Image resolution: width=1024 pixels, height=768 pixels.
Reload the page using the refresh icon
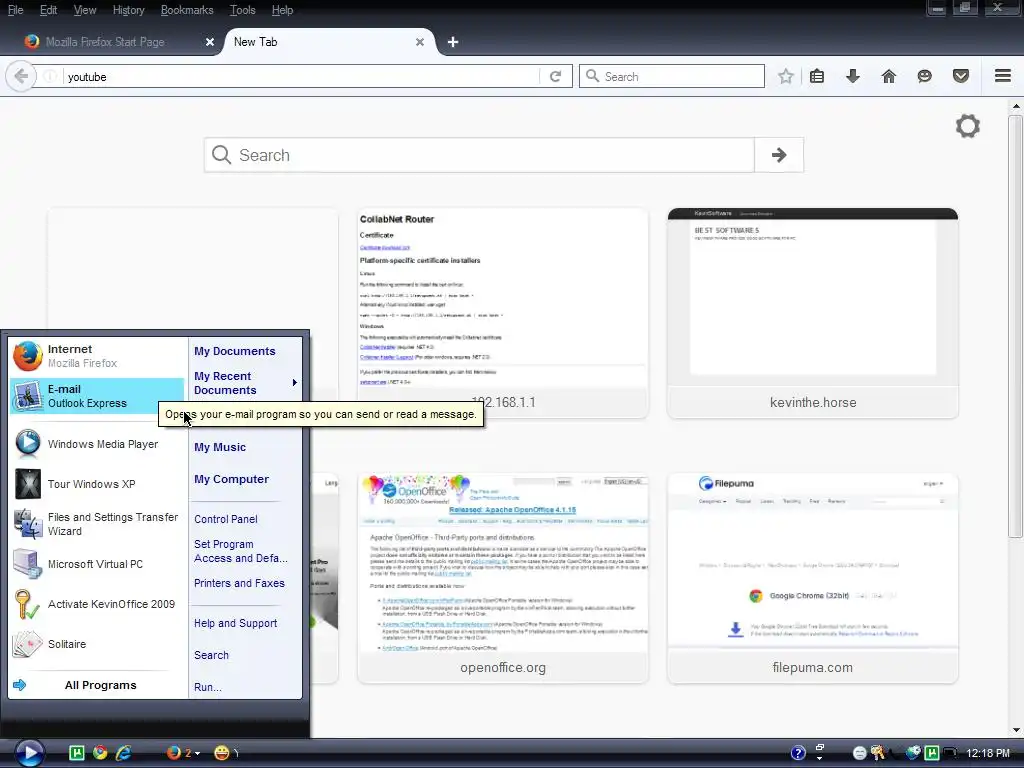556,76
